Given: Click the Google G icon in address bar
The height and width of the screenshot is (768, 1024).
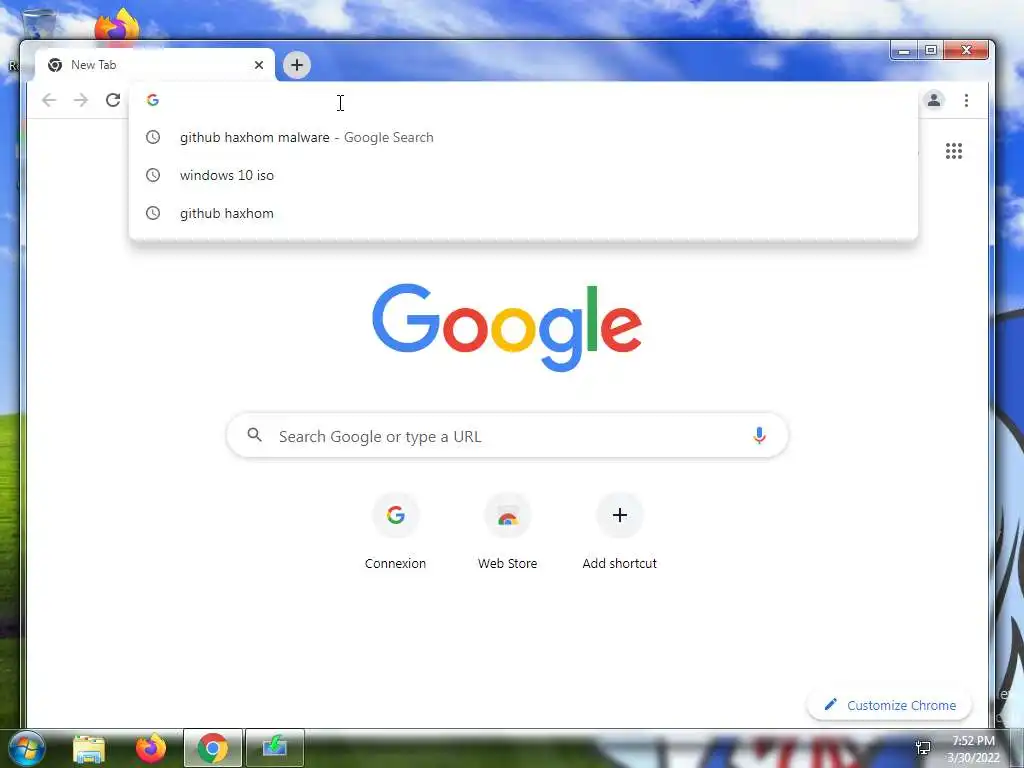Looking at the screenshot, I should point(153,100).
